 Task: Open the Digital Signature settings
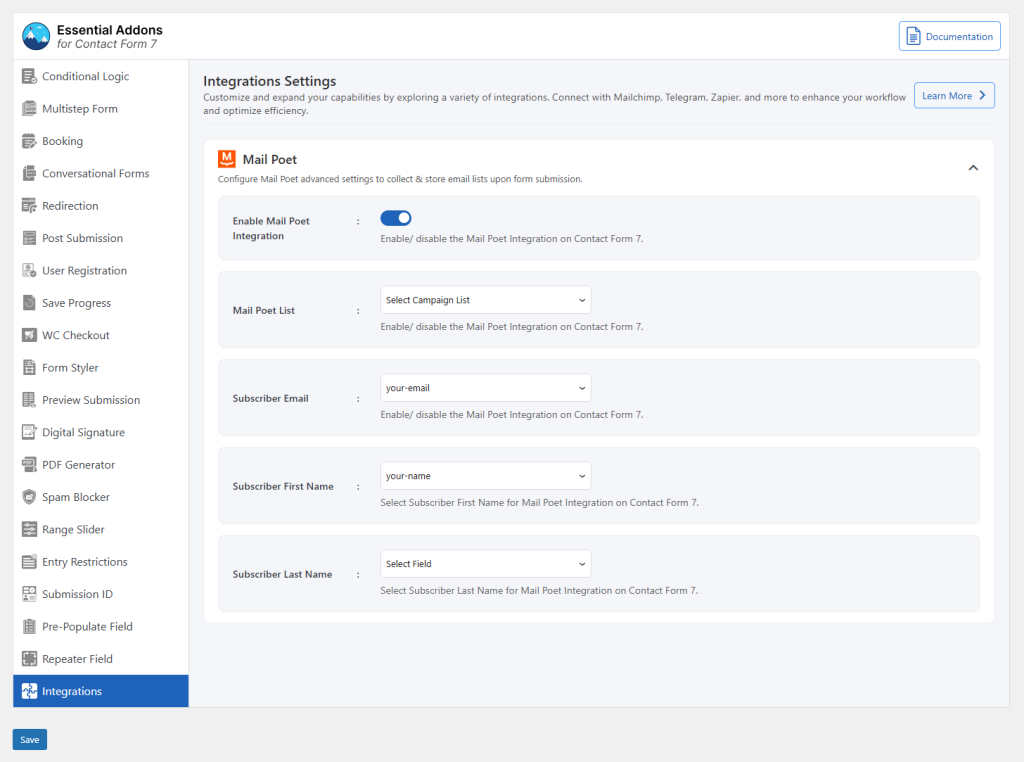[x=101, y=432]
